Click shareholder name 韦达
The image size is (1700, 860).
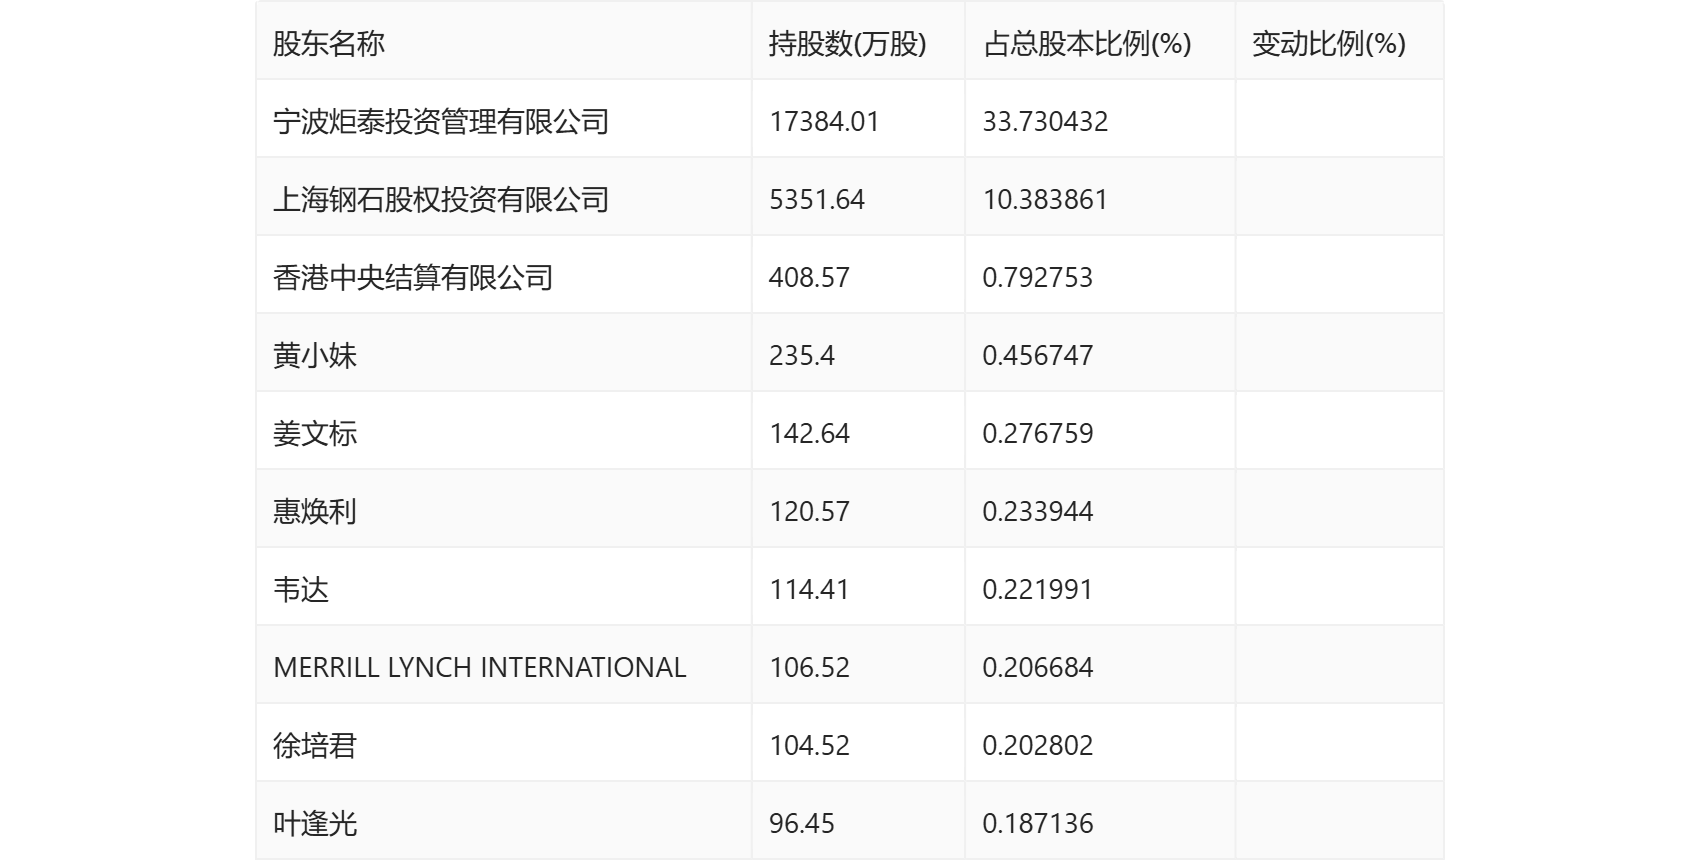[301, 590]
